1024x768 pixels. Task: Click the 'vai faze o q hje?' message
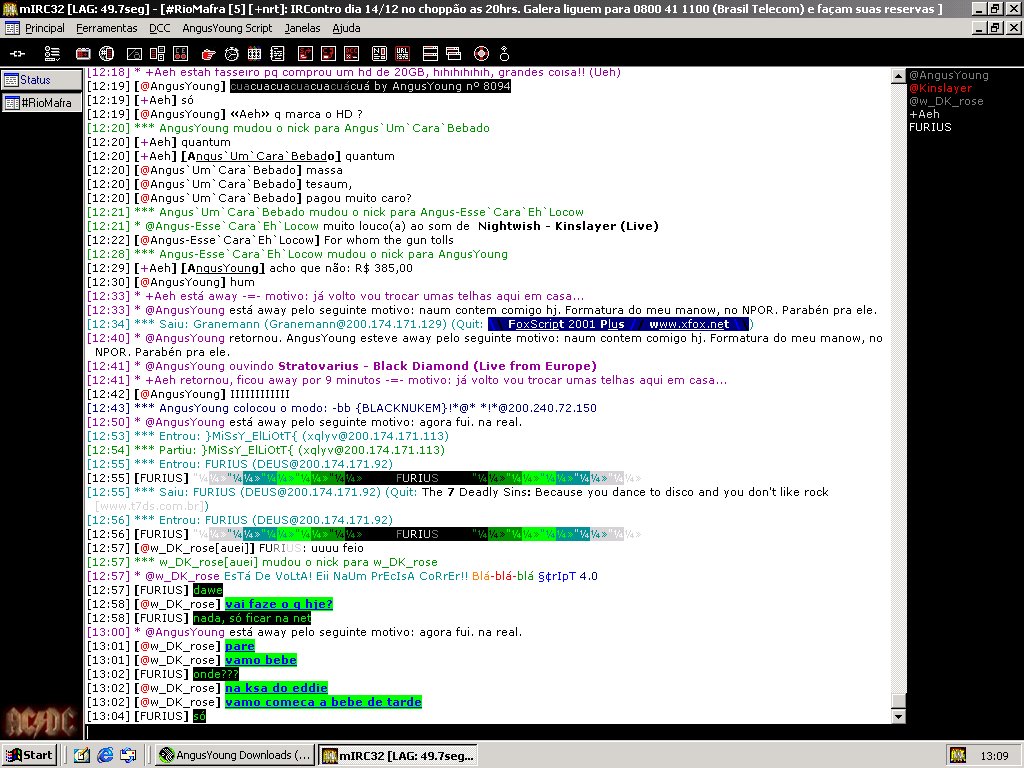279,604
